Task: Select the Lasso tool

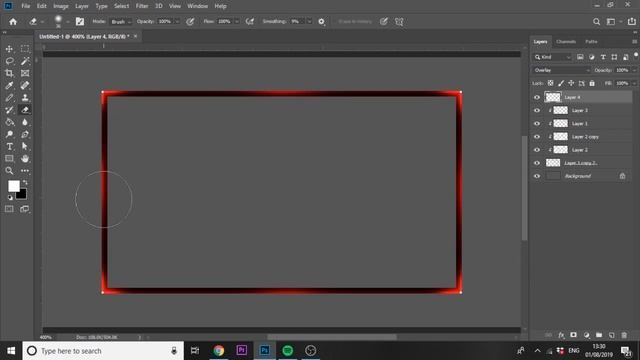Action: tap(9, 61)
